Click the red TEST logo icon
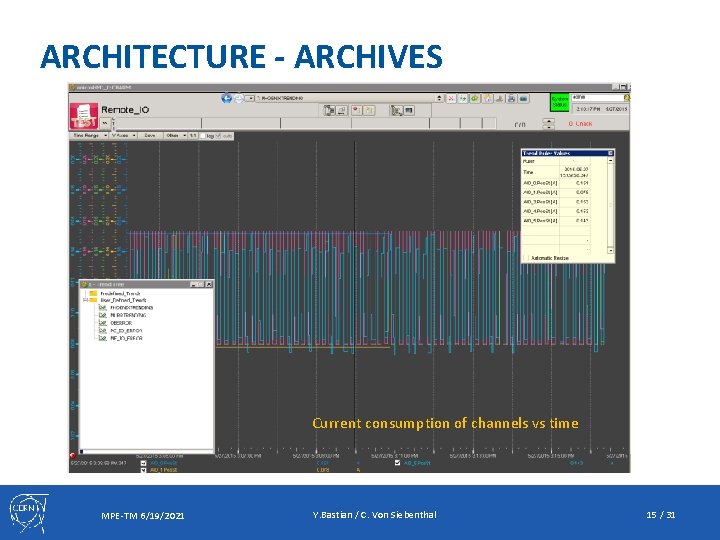 [x=84, y=117]
